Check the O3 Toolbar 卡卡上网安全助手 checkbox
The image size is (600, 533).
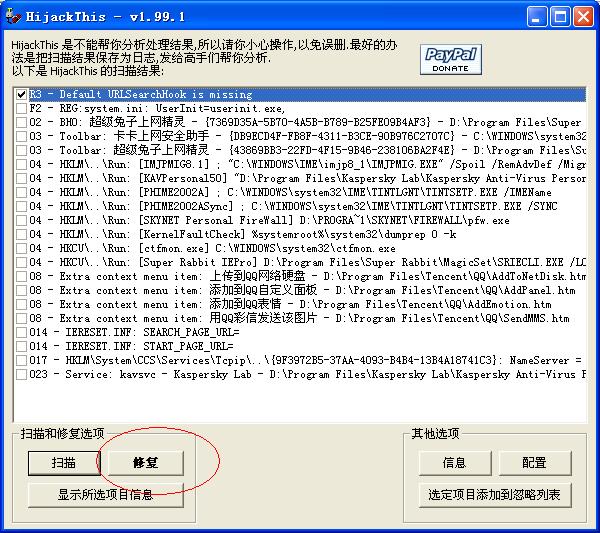(x=21, y=137)
